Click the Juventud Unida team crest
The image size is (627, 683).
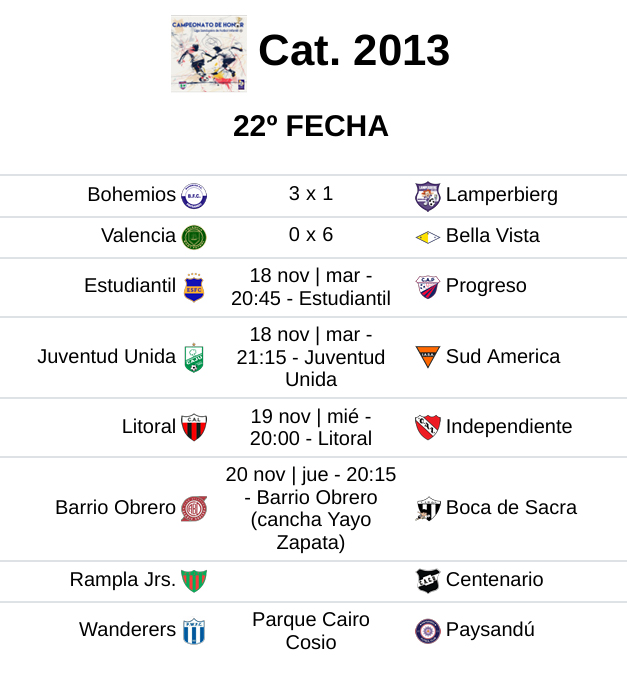click(x=194, y=358)
